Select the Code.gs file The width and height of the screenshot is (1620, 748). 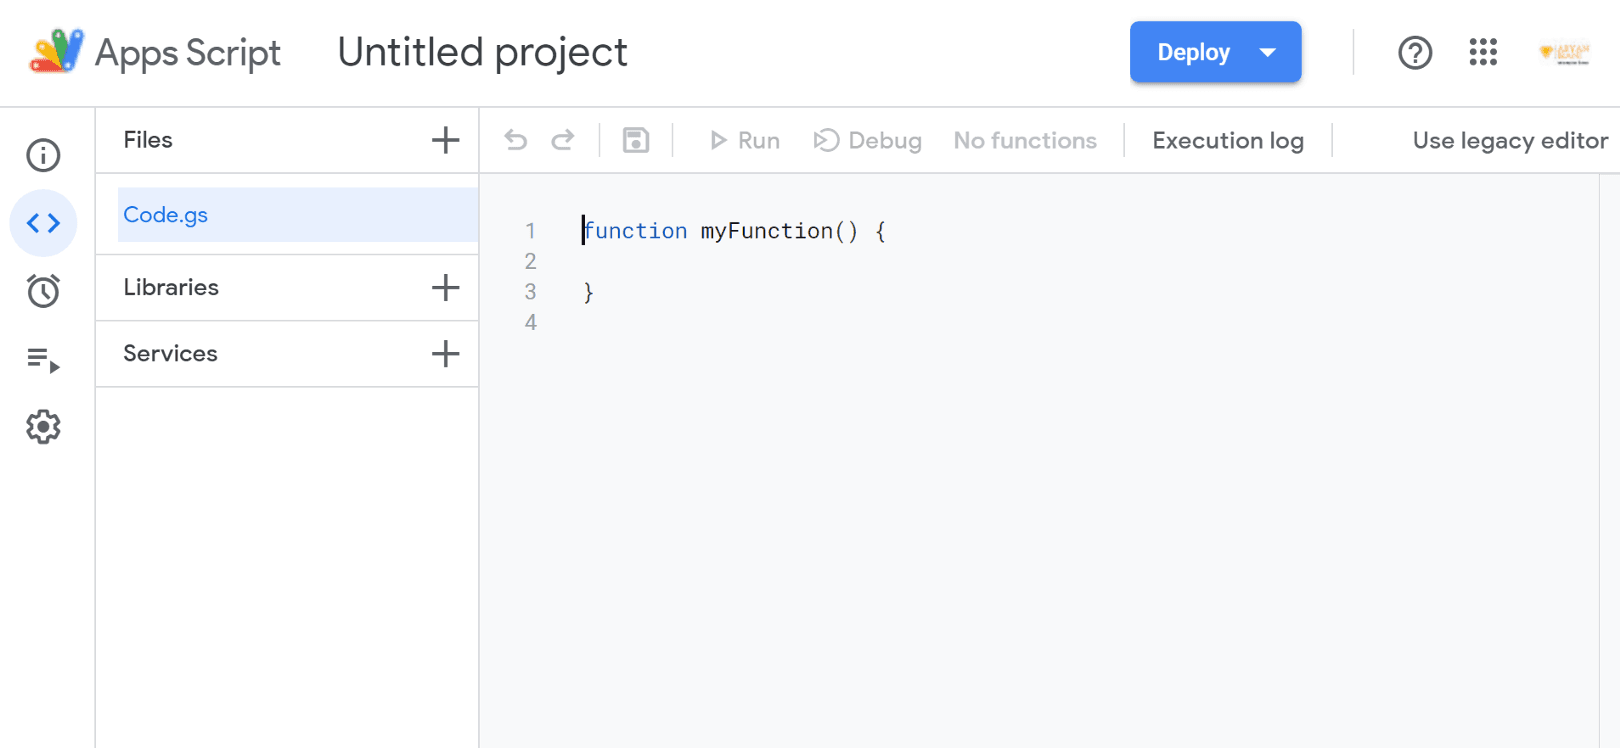[297, 215]
